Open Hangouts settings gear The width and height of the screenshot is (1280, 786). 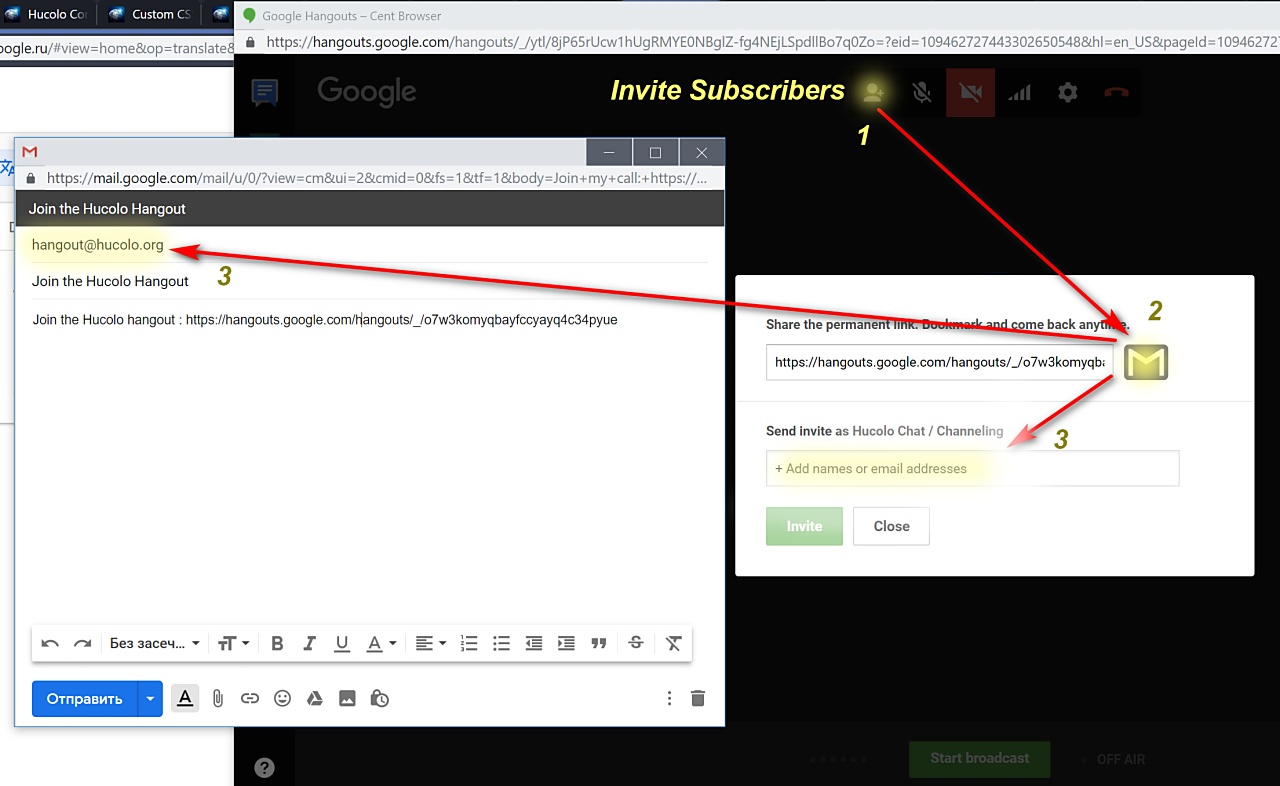click(x=1067, y=93)
